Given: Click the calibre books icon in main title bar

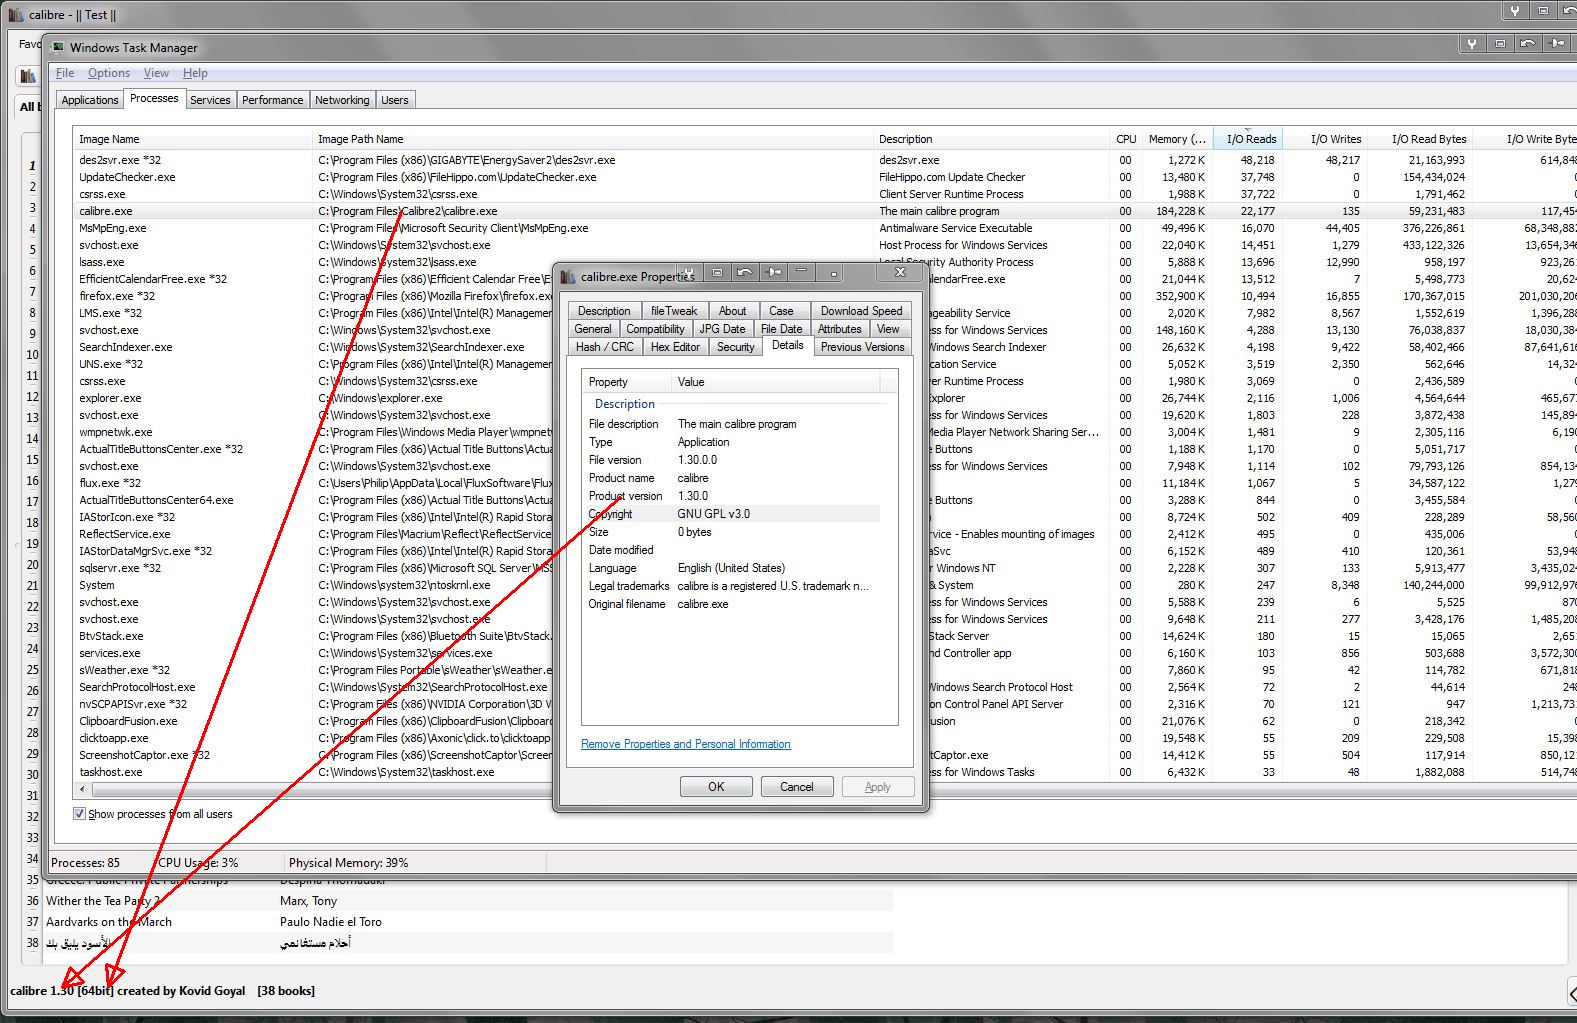Looking at the screenshot, I should (x=15, y=15).
